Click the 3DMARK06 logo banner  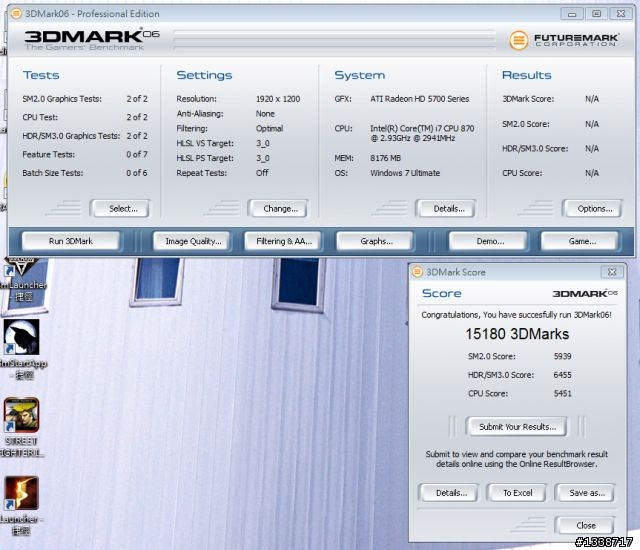pyautogui.click(x=91, y=39)
